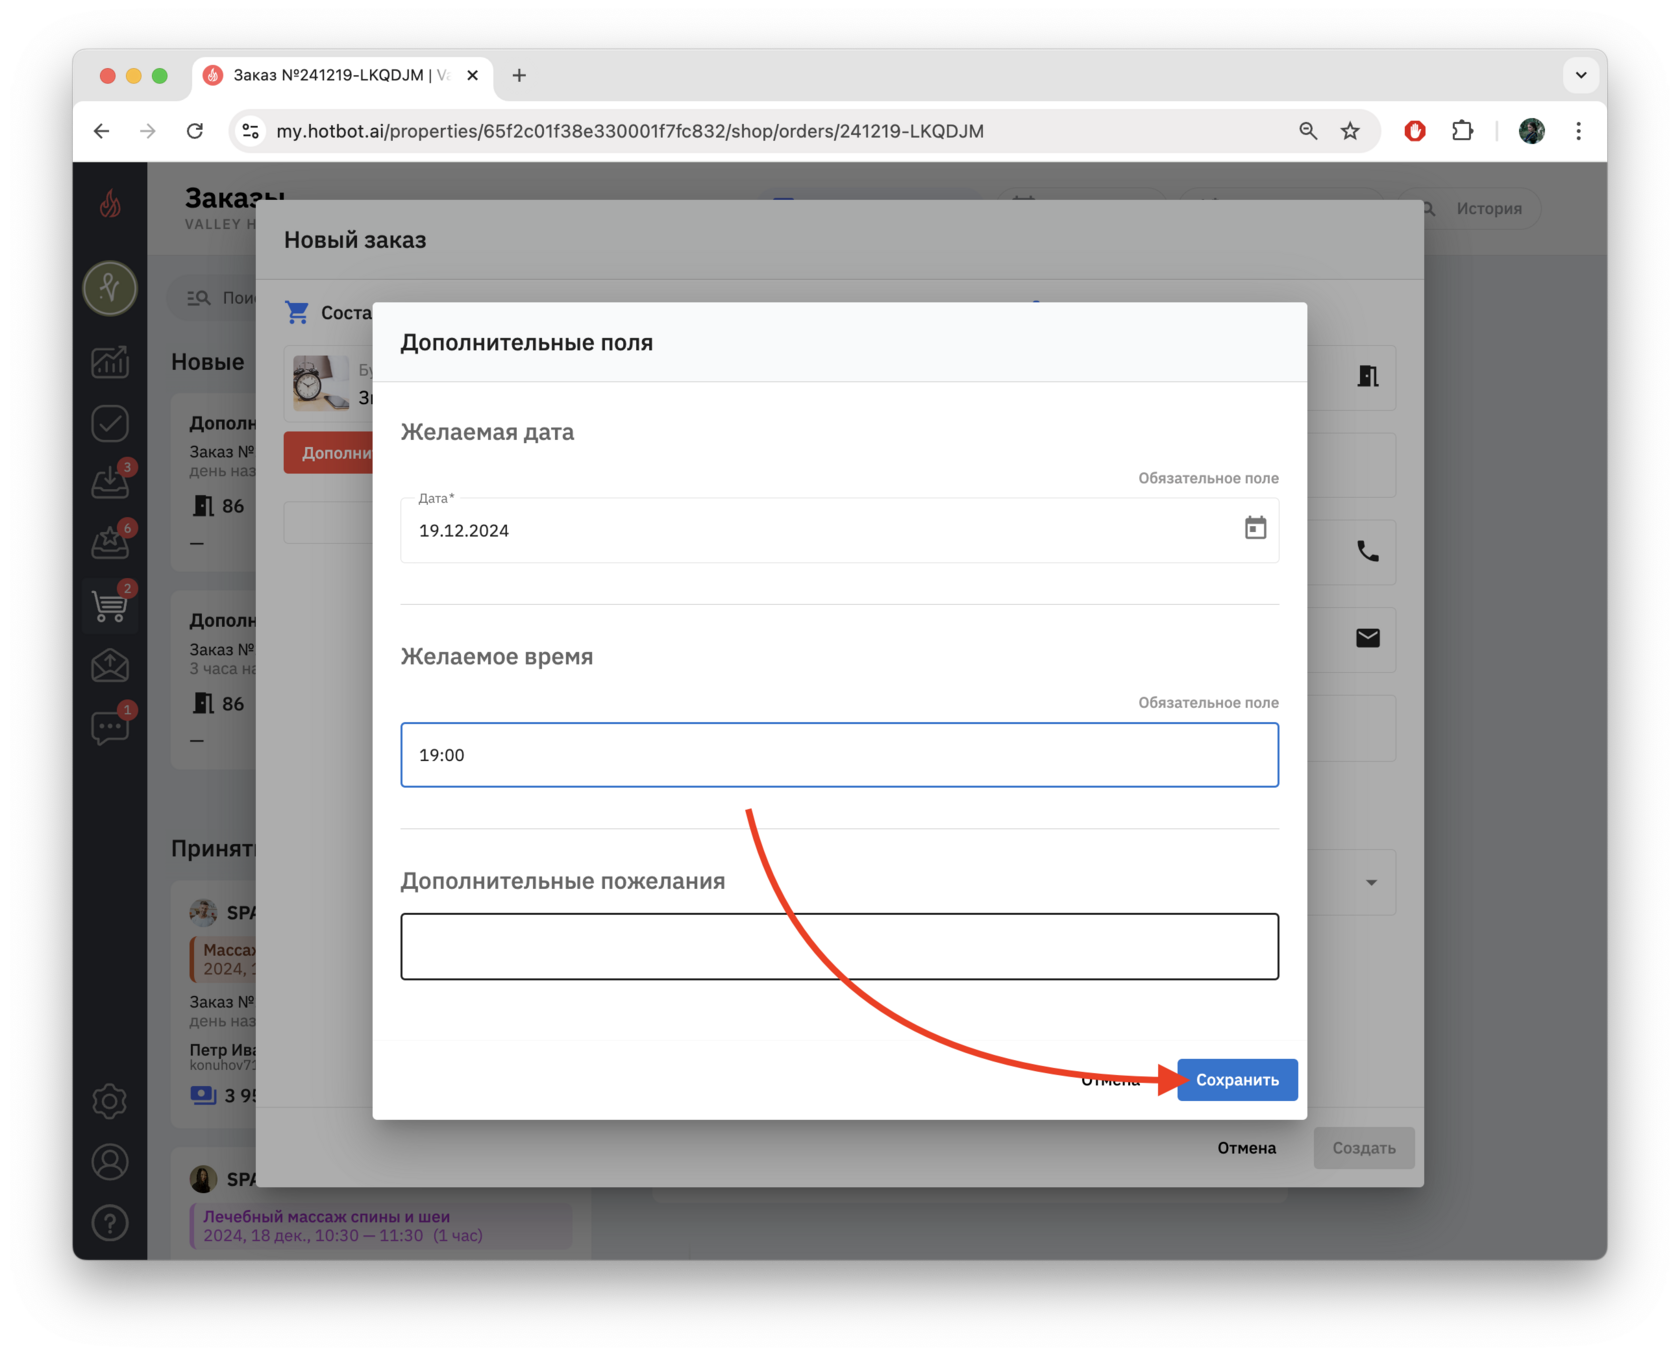Open the analytics chart section in the sidebar
This screenshot has height=1356, width=1680.
[x=110, y=362]
